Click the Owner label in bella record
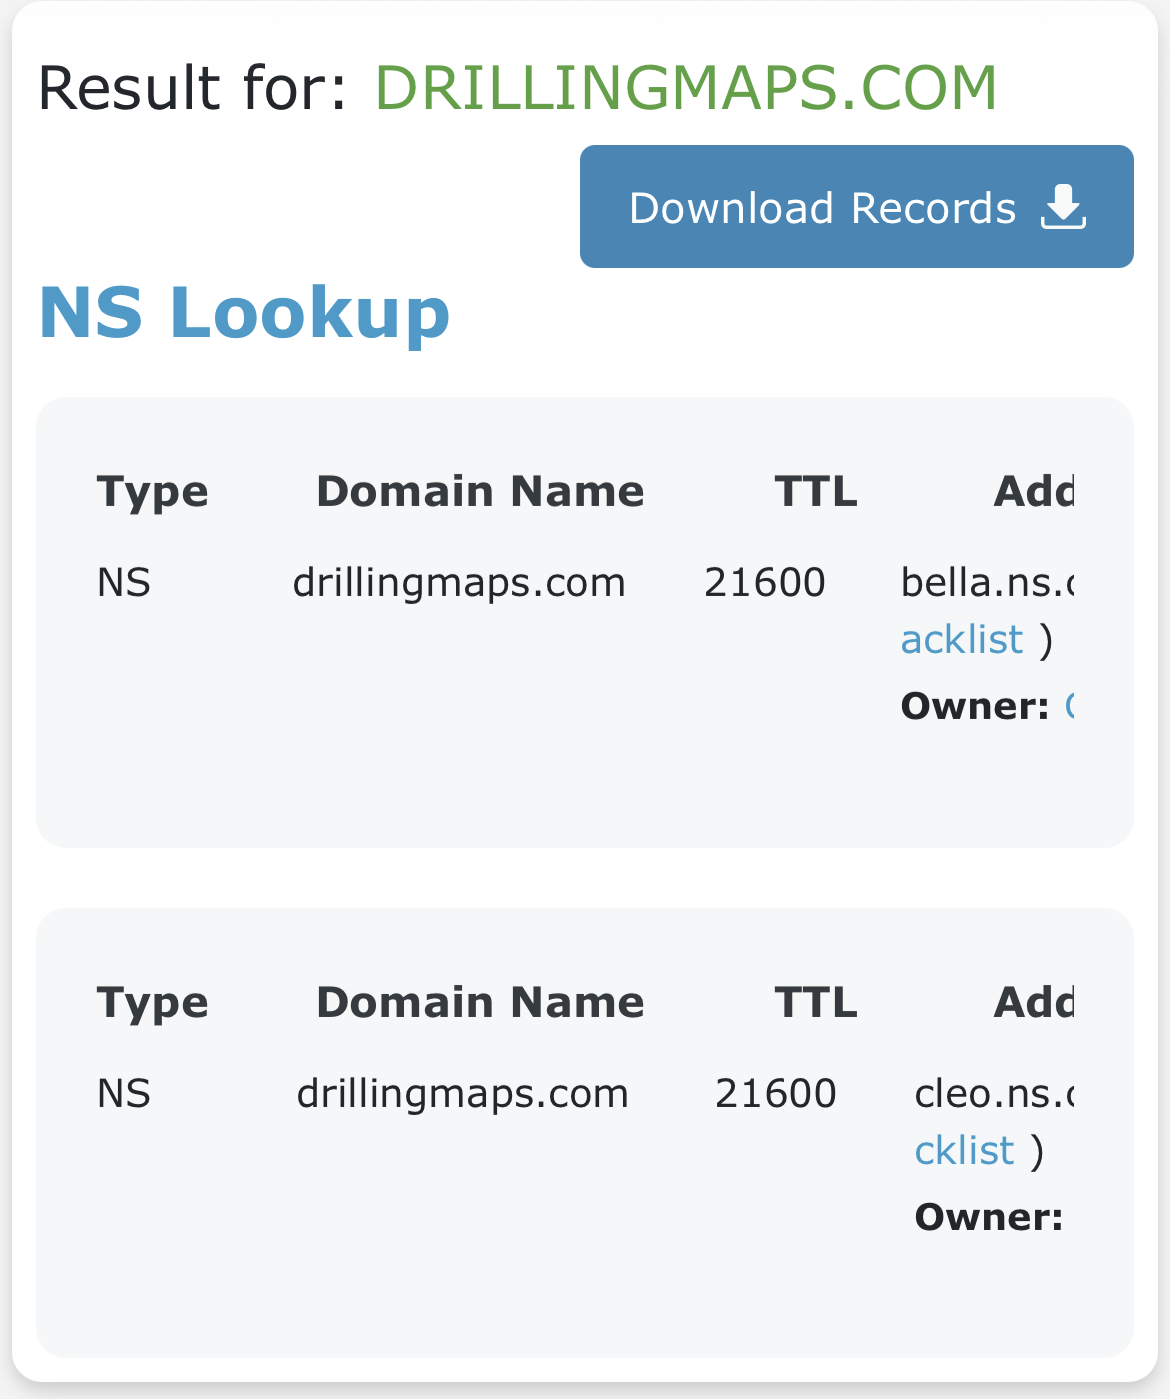 click(x=974, y=706)
